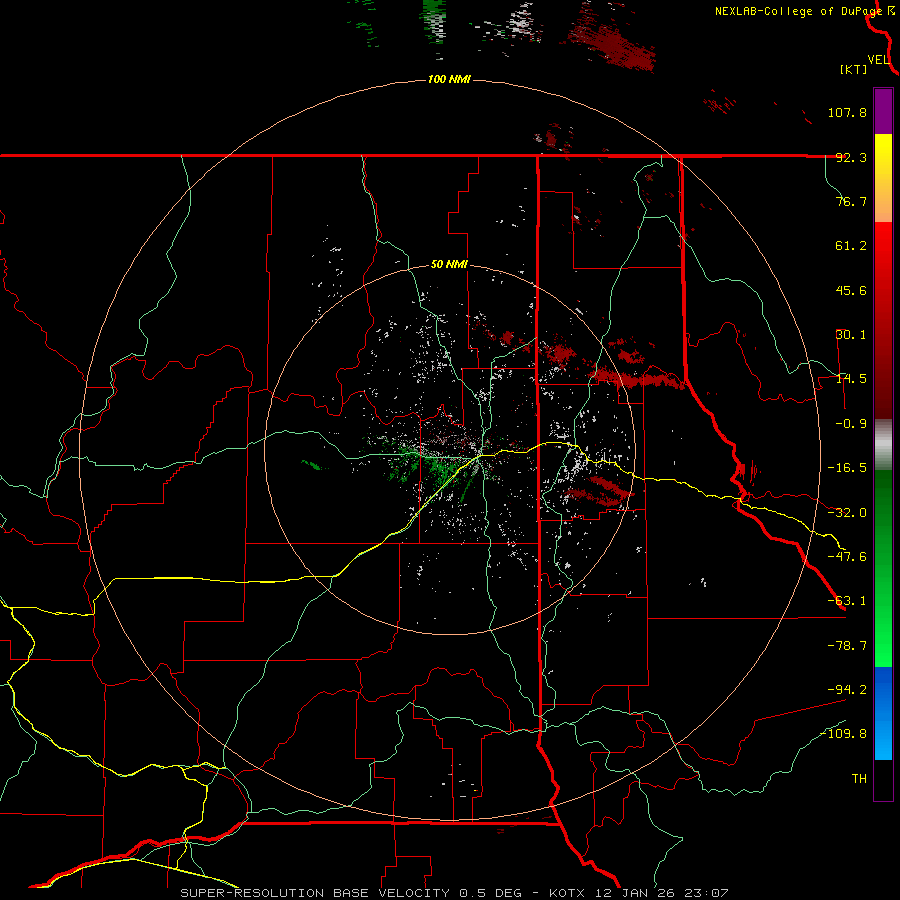Click the 30.1 legend value
Image resolution: width=900 pixels, height=900 pixels.
tap(851, 335)
